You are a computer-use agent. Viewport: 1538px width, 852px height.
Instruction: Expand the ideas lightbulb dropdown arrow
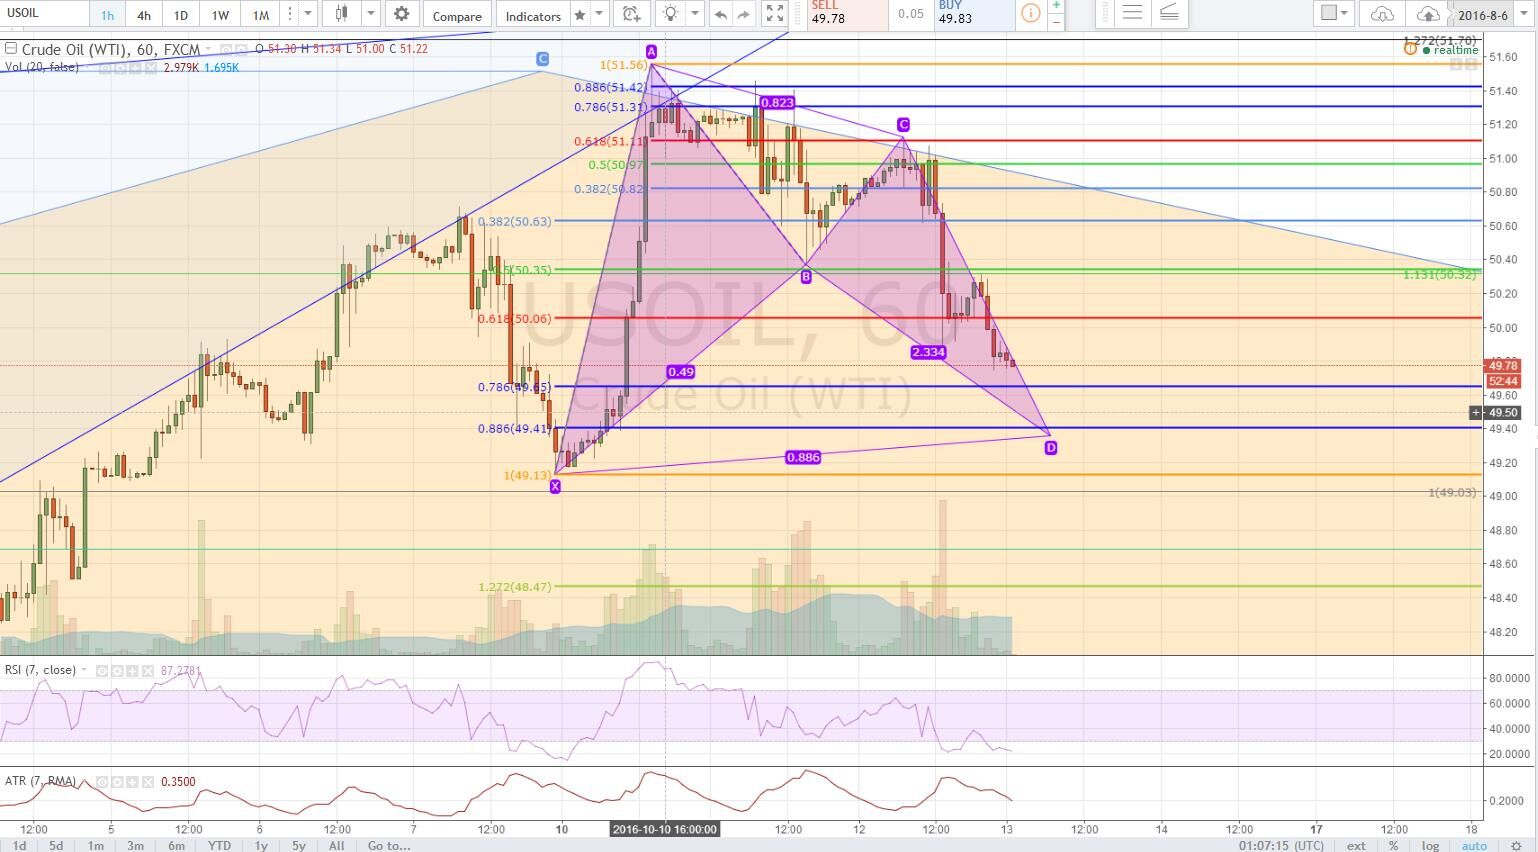(694, 15)
